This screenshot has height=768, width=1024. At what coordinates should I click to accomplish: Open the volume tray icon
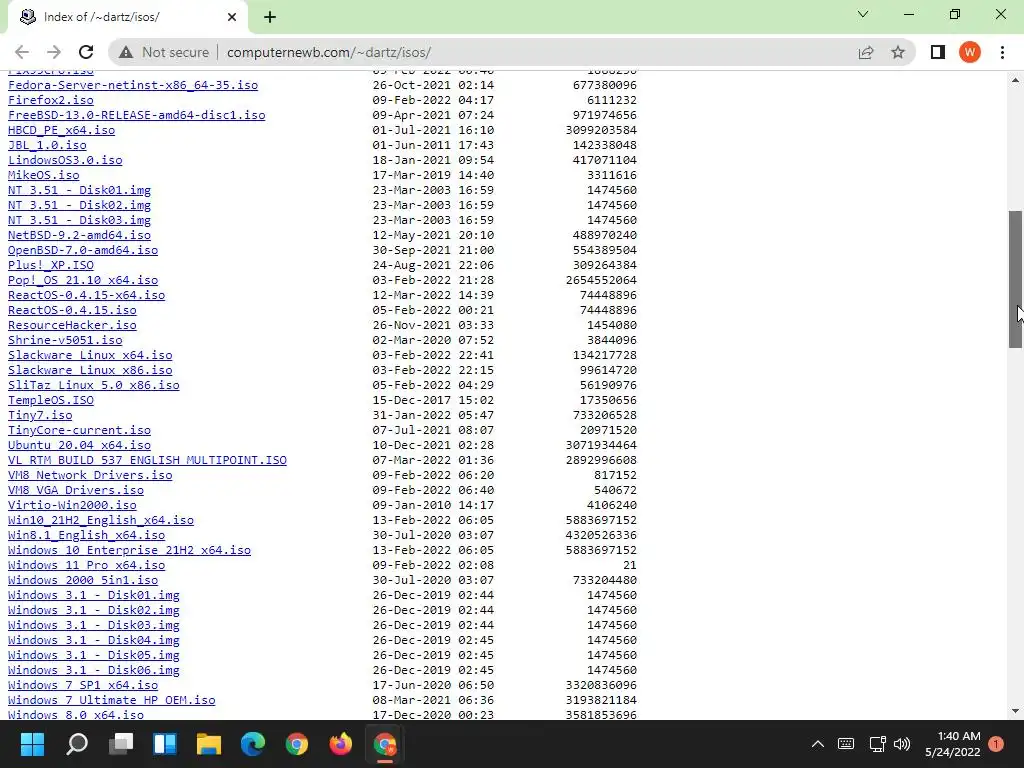tap(902, 744)
